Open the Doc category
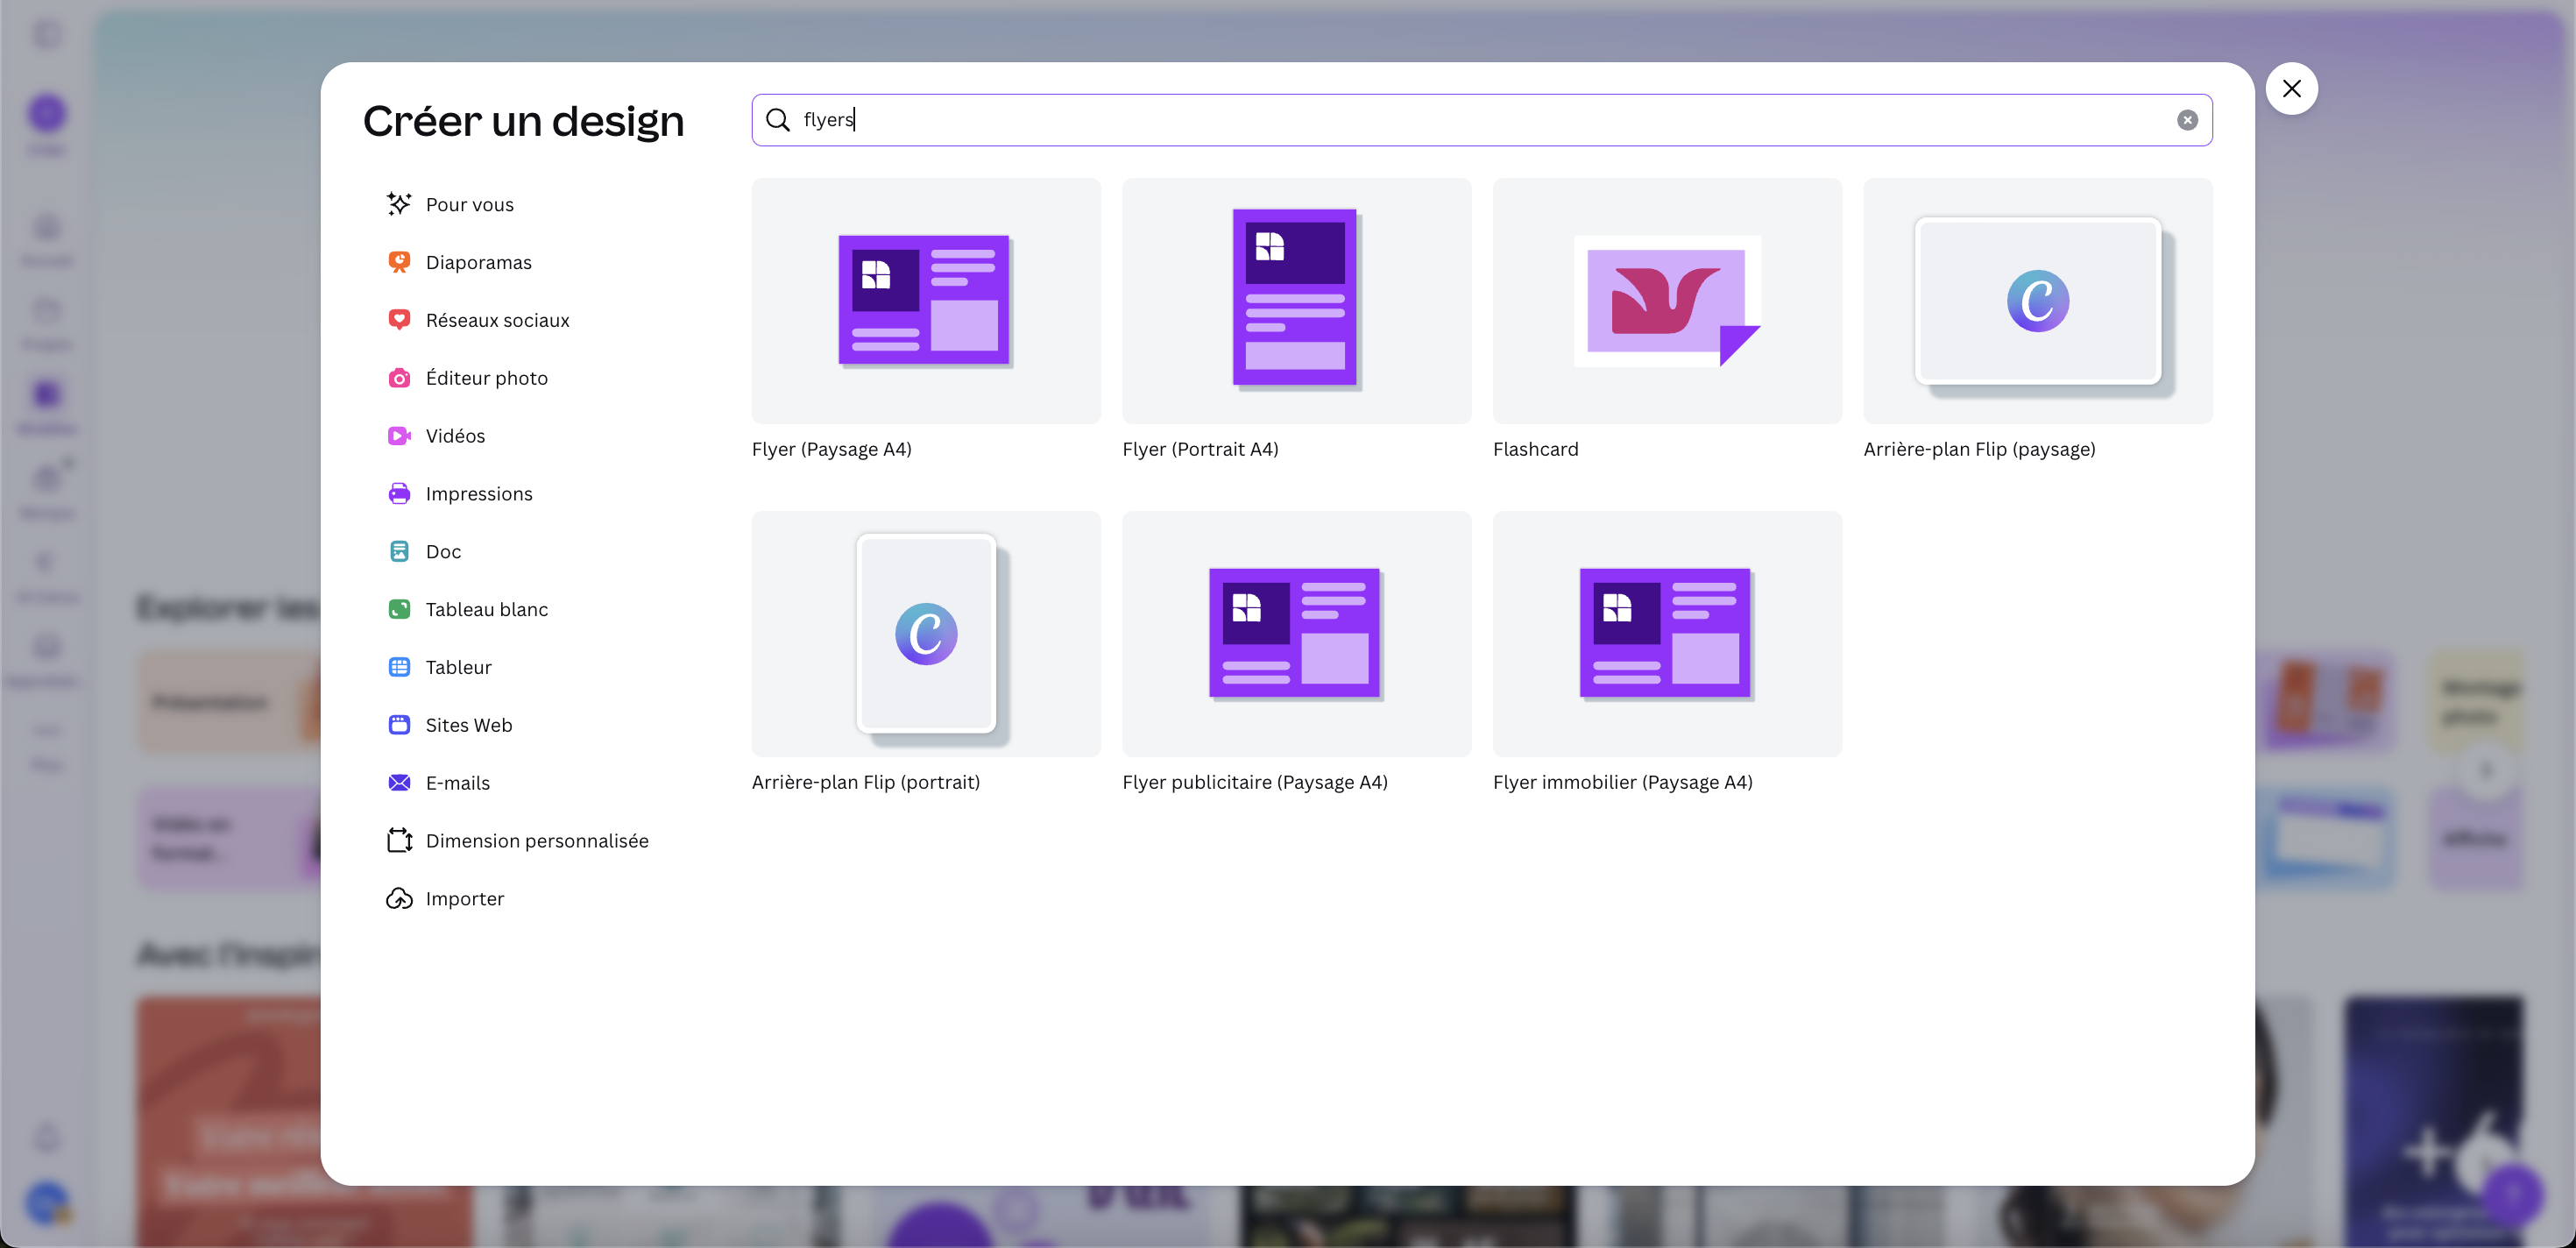The width and height of the screenshot is (2576, 1248). [x=443, y=552]
